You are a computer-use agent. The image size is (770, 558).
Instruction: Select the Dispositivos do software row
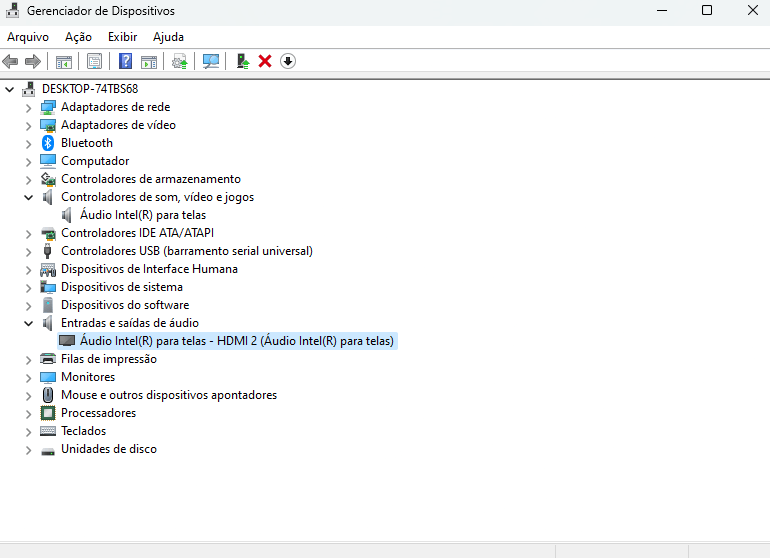click(x=125, y=305)
